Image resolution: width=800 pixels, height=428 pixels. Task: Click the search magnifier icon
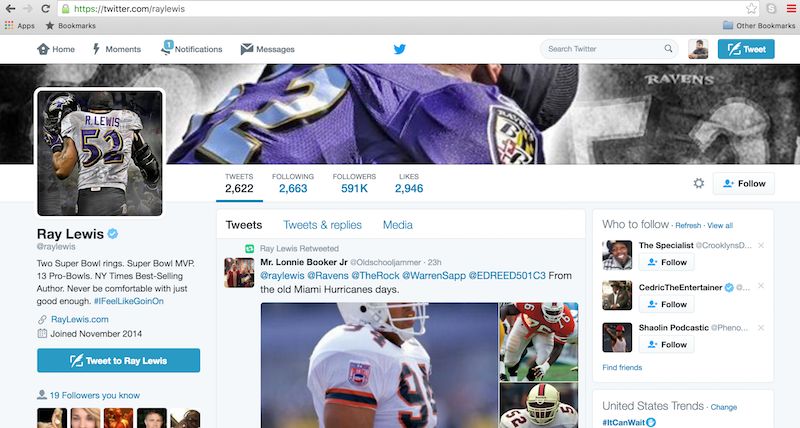[x=669, y=48]
